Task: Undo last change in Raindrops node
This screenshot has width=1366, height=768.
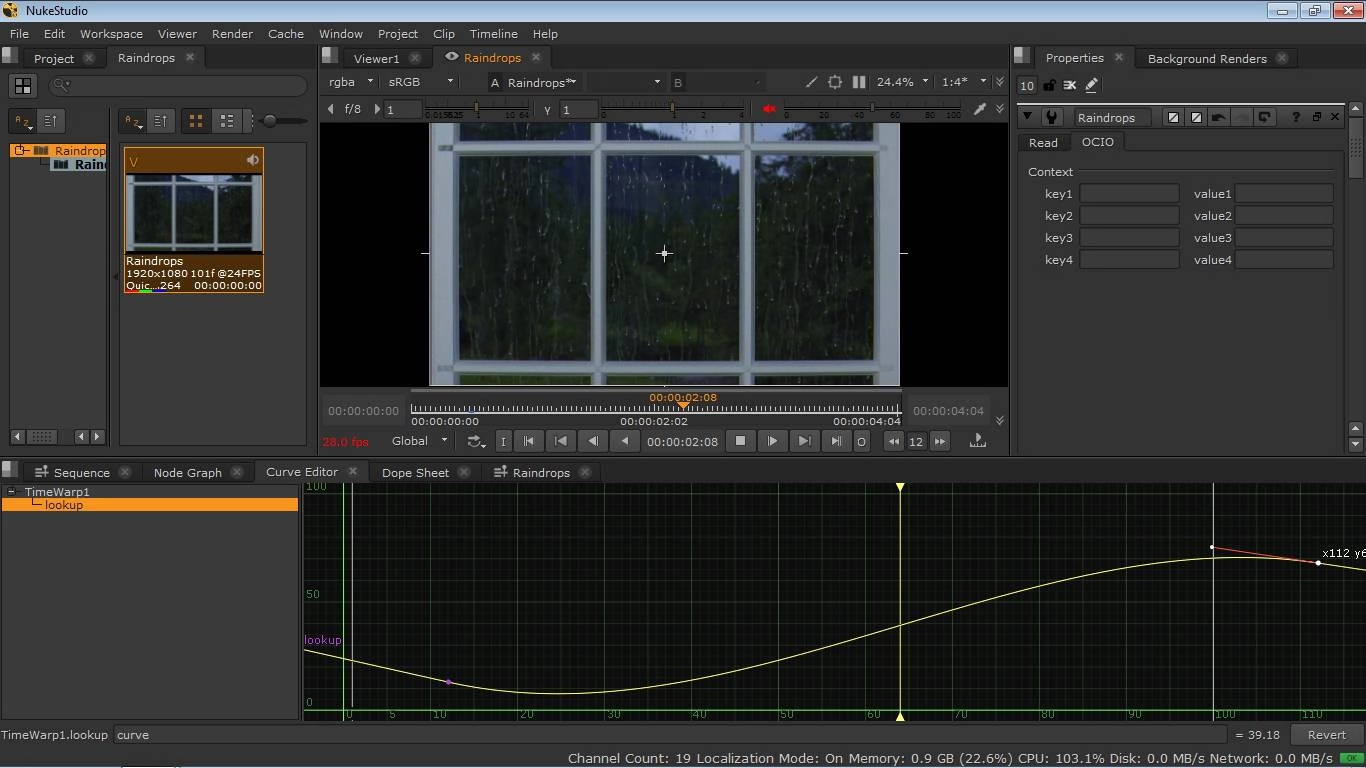Action: pos(1218,117)
